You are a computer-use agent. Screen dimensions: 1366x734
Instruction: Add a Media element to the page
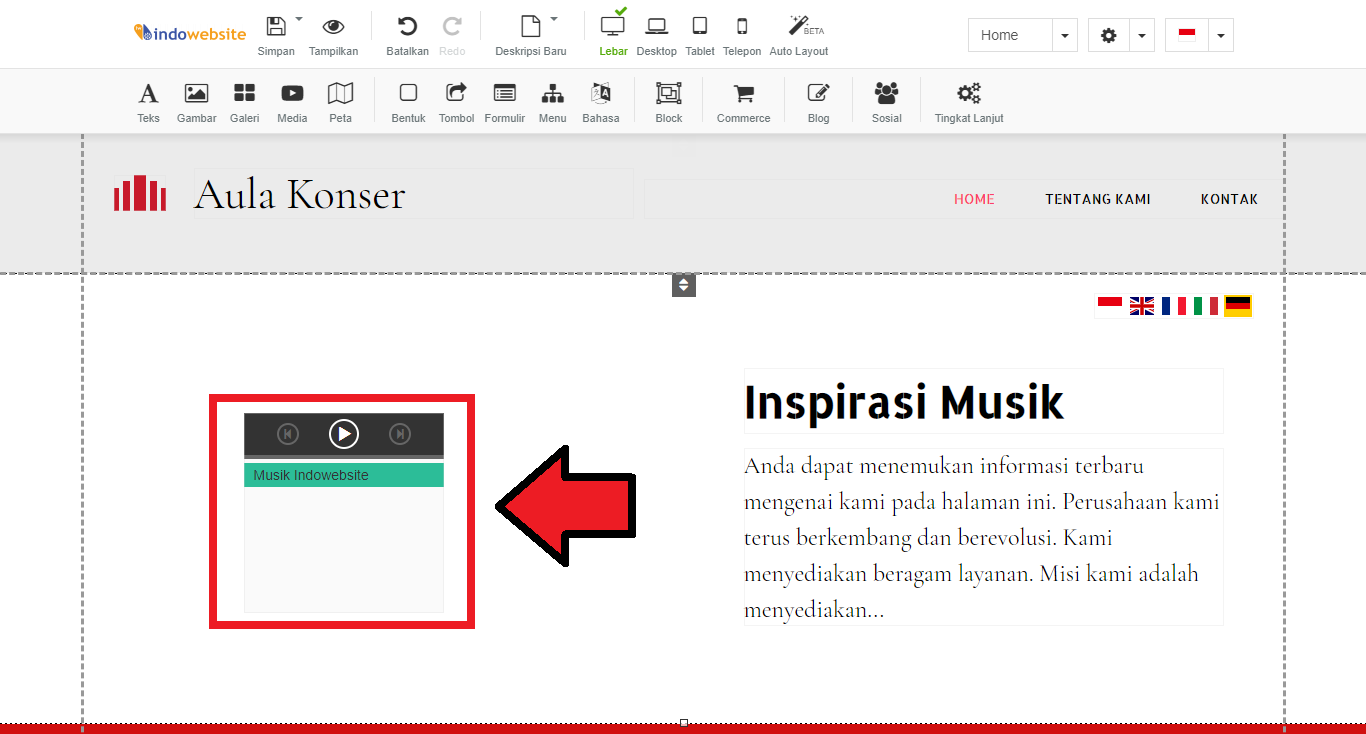pyautogui.click(x=291, y=100)
